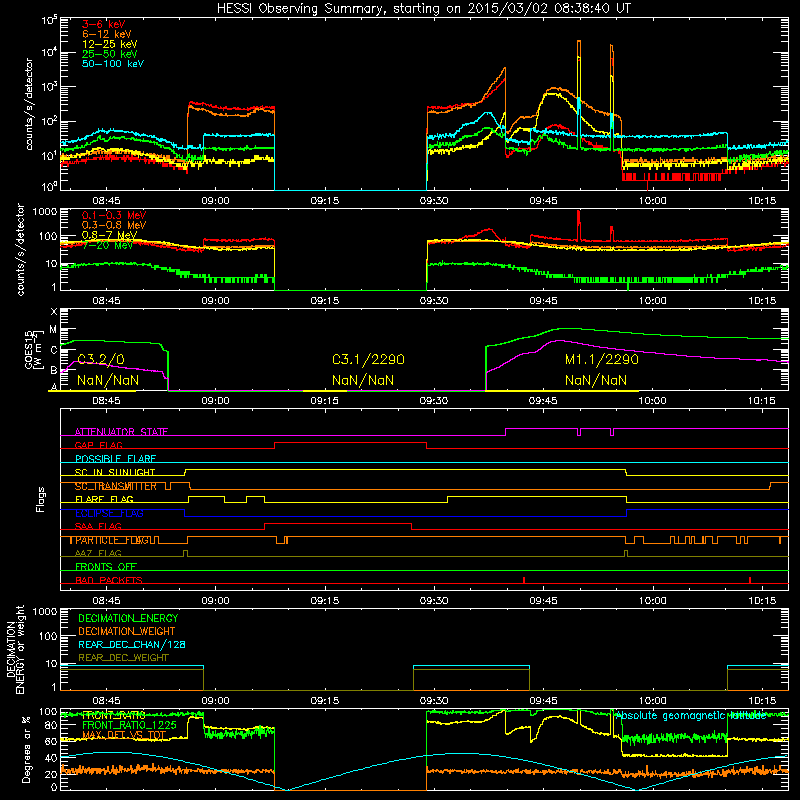800x800 pixels.
Task: Select the ATTENUATOR_STATE flag label
Action: click(121, 432)
